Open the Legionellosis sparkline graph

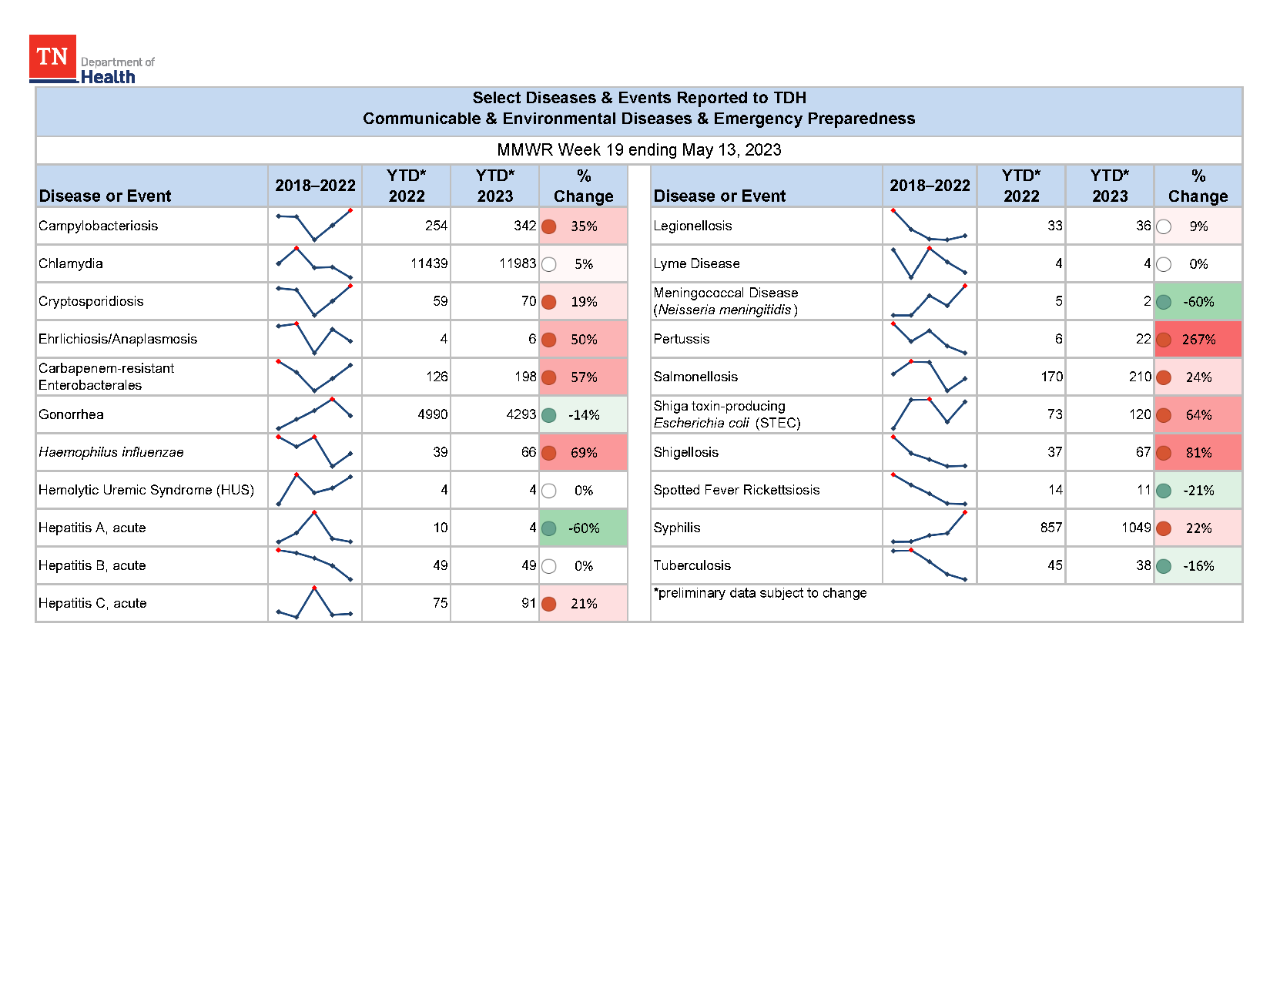click(929, 226)
